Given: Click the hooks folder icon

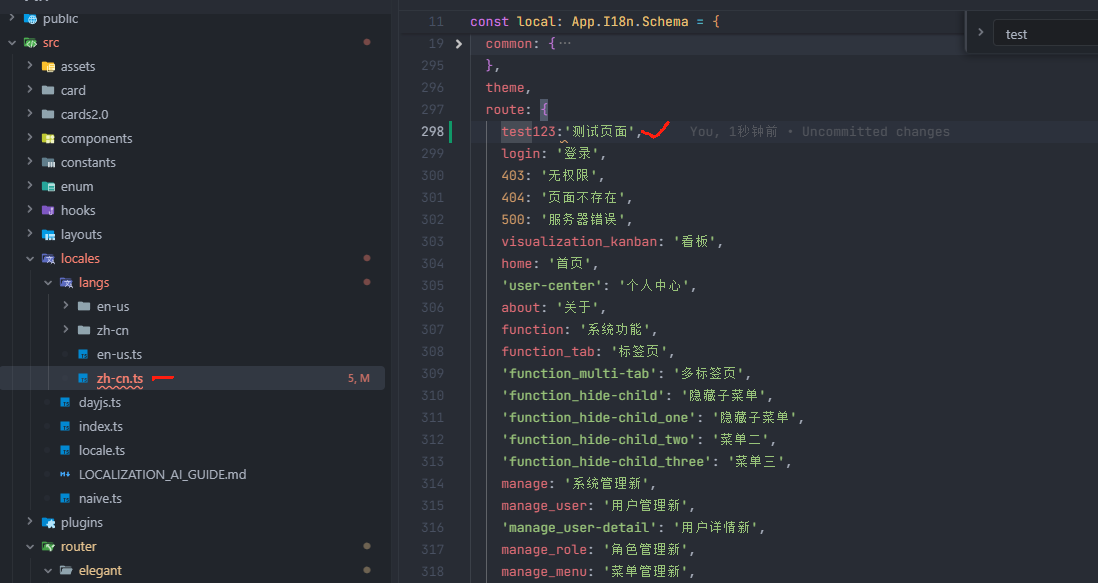Looking at the screenshot, I should tap(48, 211).
